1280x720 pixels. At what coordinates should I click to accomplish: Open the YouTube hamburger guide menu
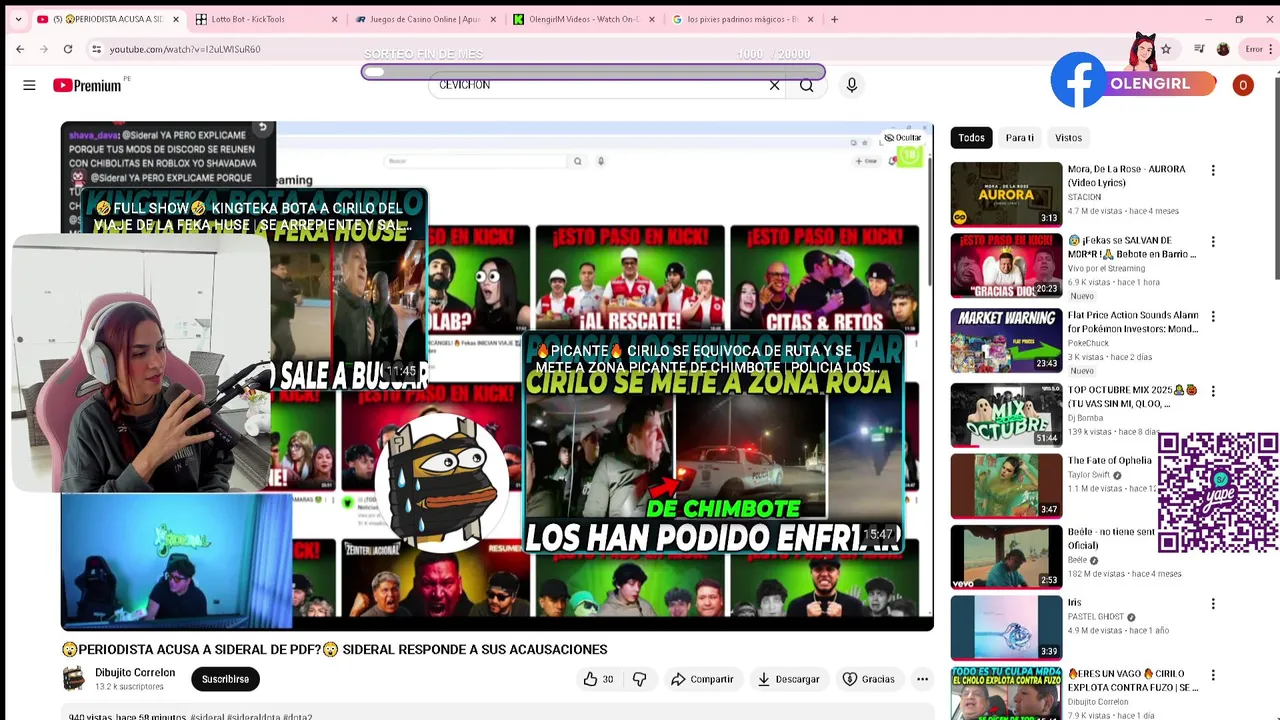click(x=29, y=85)
